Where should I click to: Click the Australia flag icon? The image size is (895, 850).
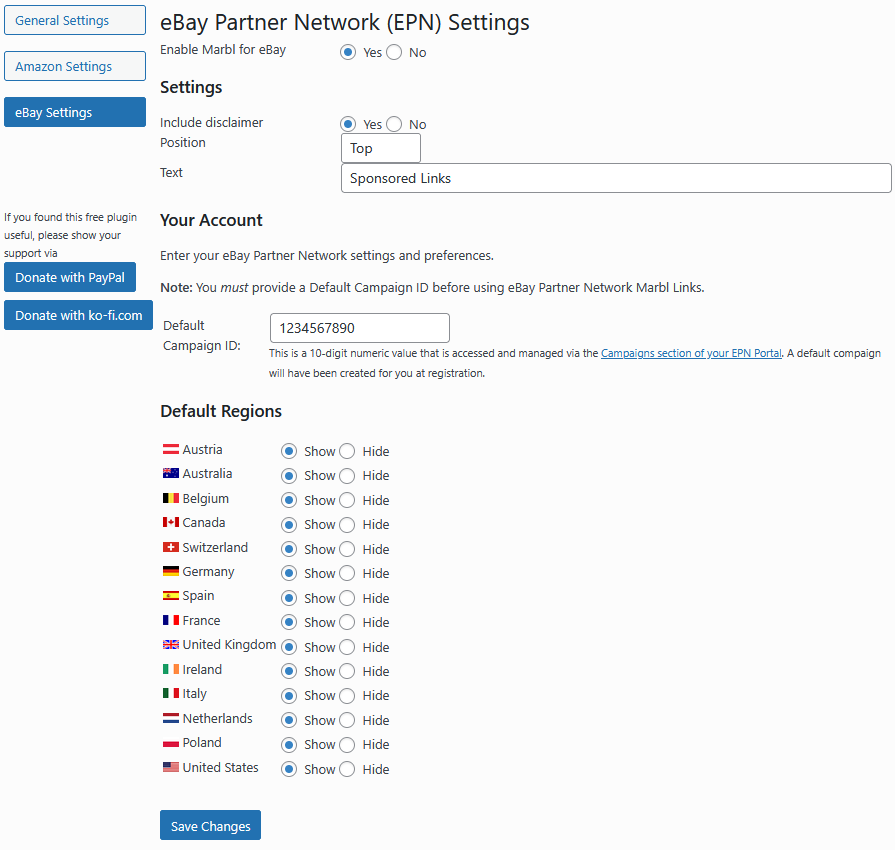click(170, 474)
